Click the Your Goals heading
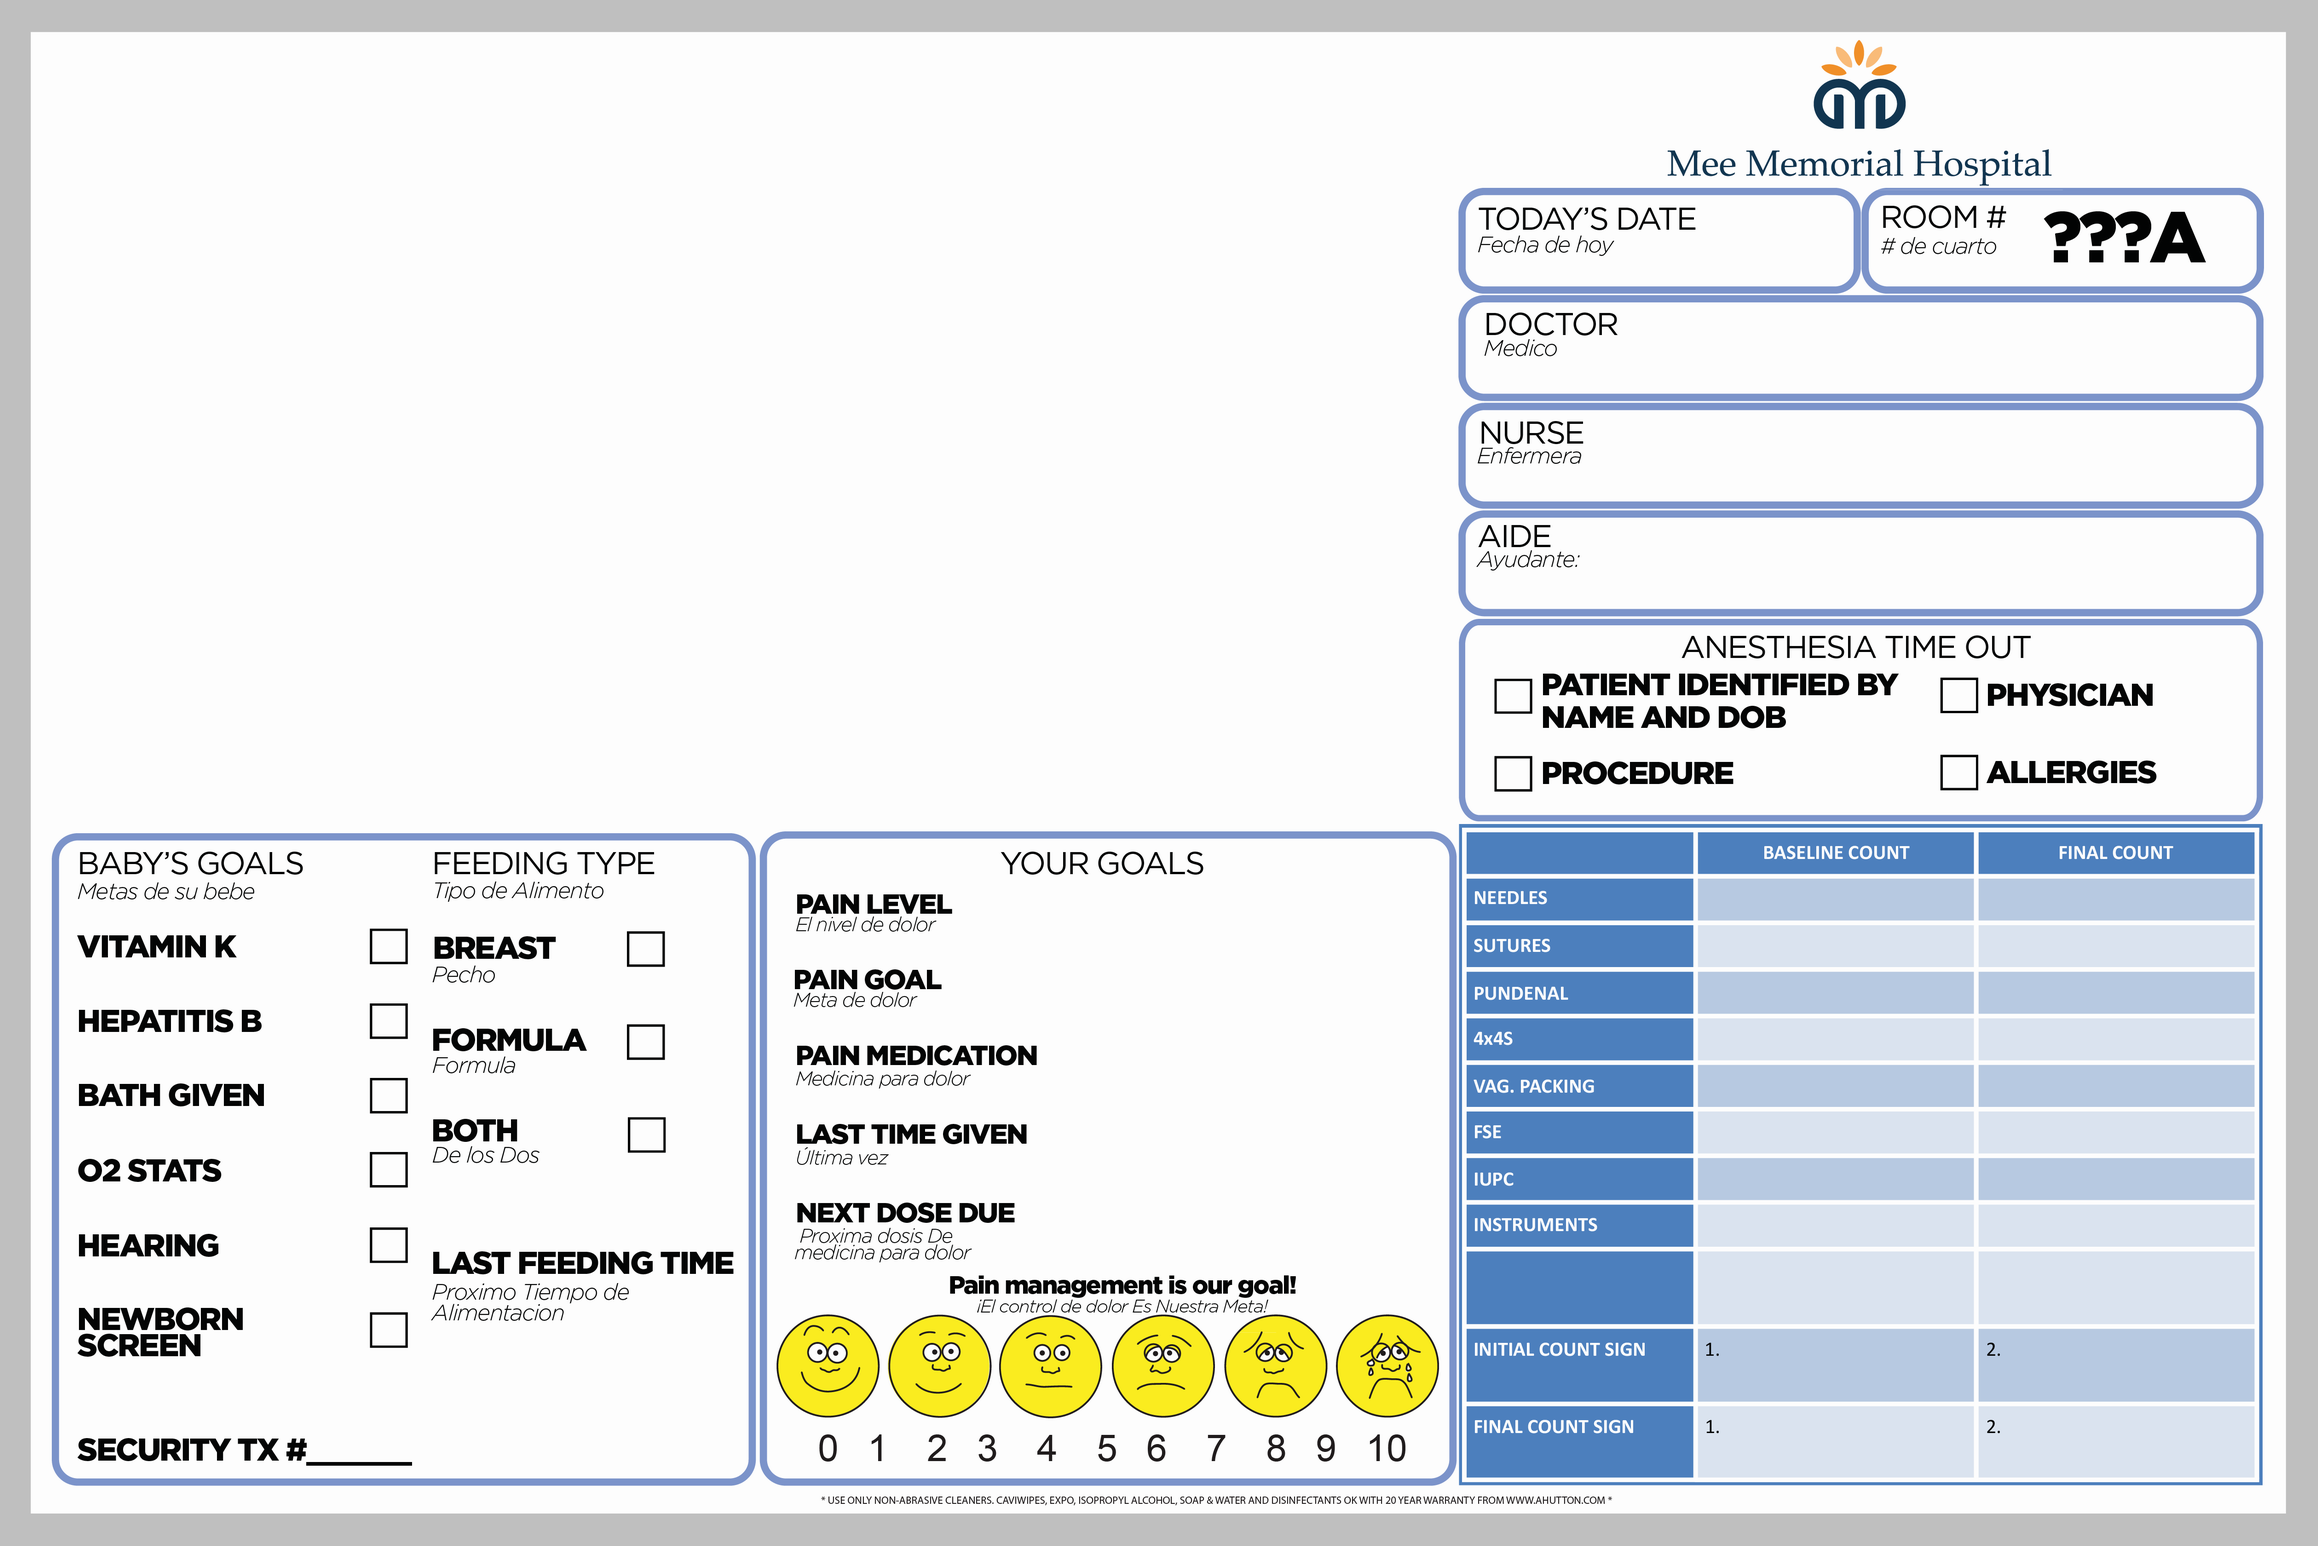2318x1546 pixels. pos(1102,863)
